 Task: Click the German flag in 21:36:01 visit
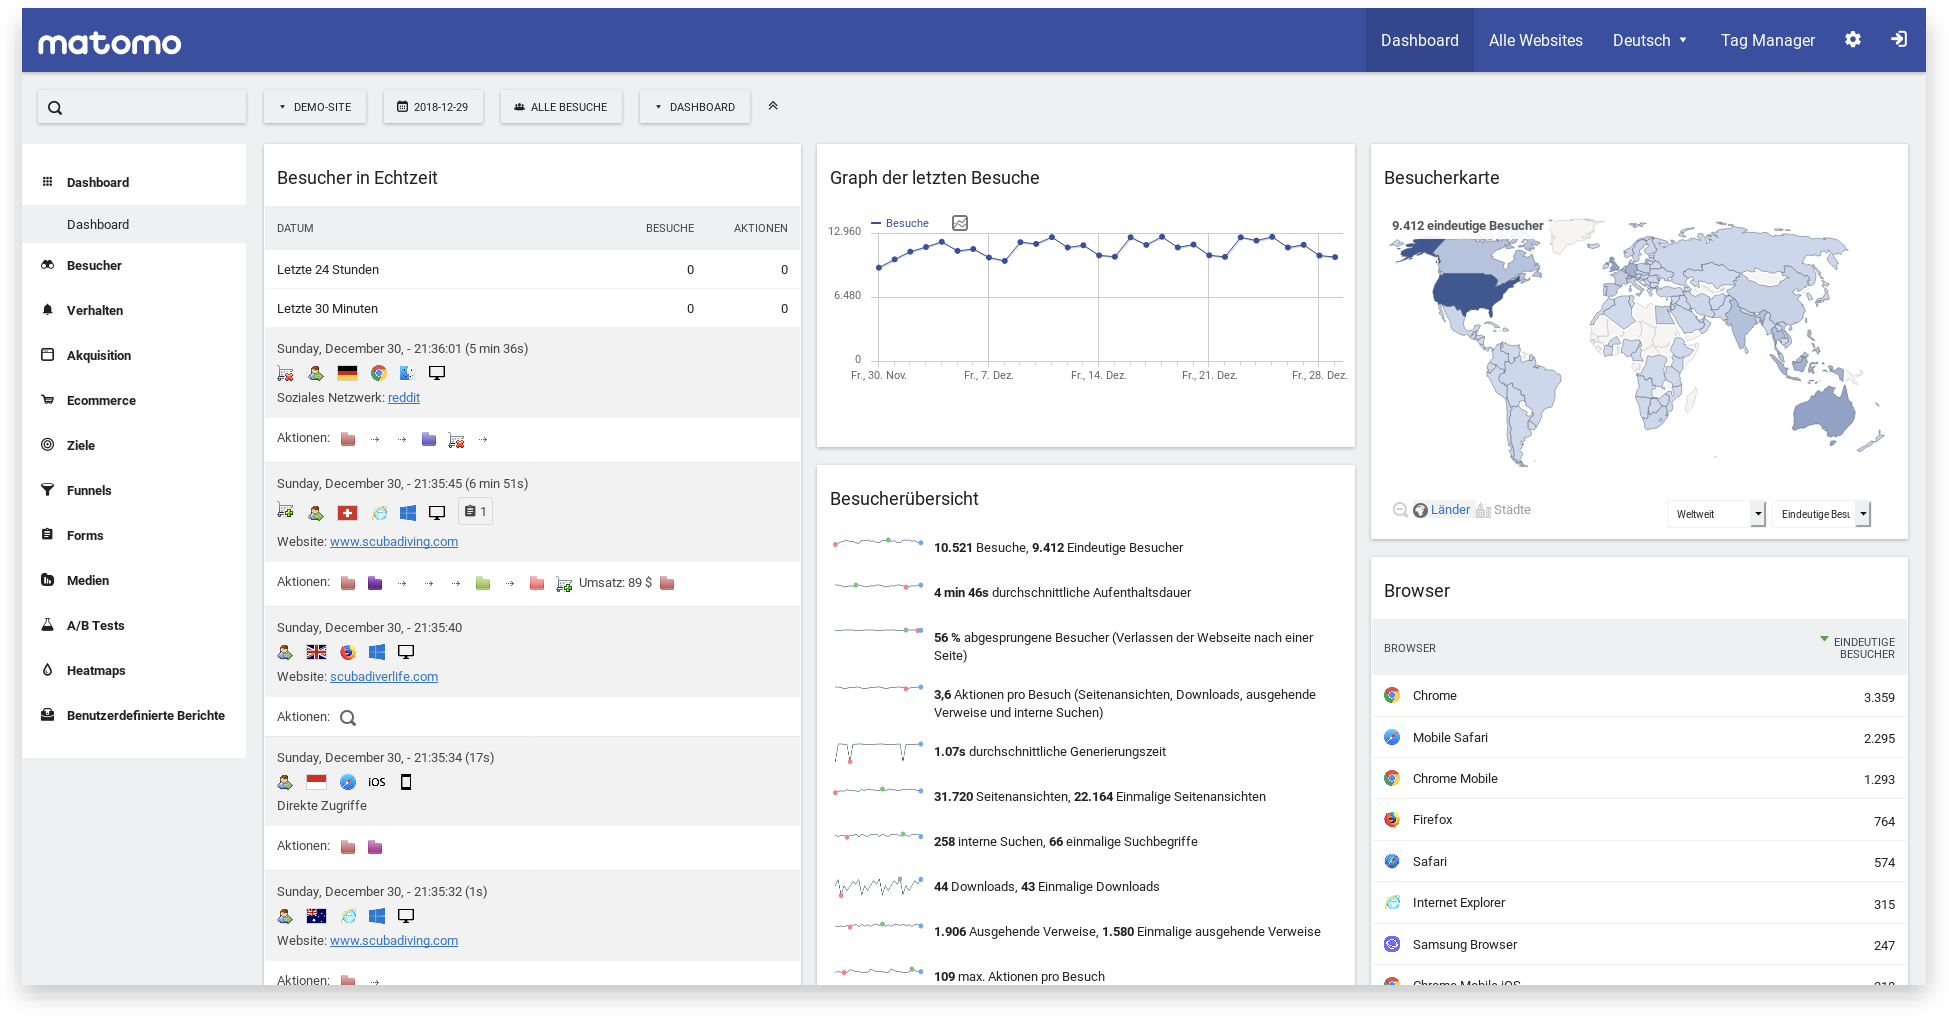347,373
